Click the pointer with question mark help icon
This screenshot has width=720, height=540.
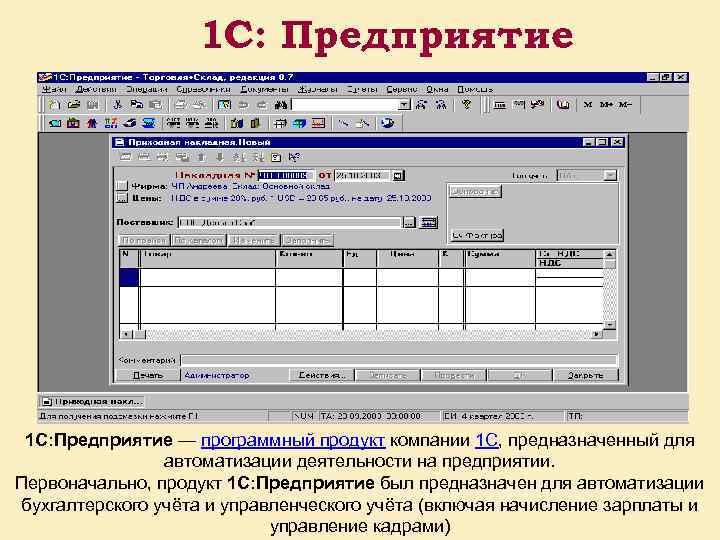[294, 158]
